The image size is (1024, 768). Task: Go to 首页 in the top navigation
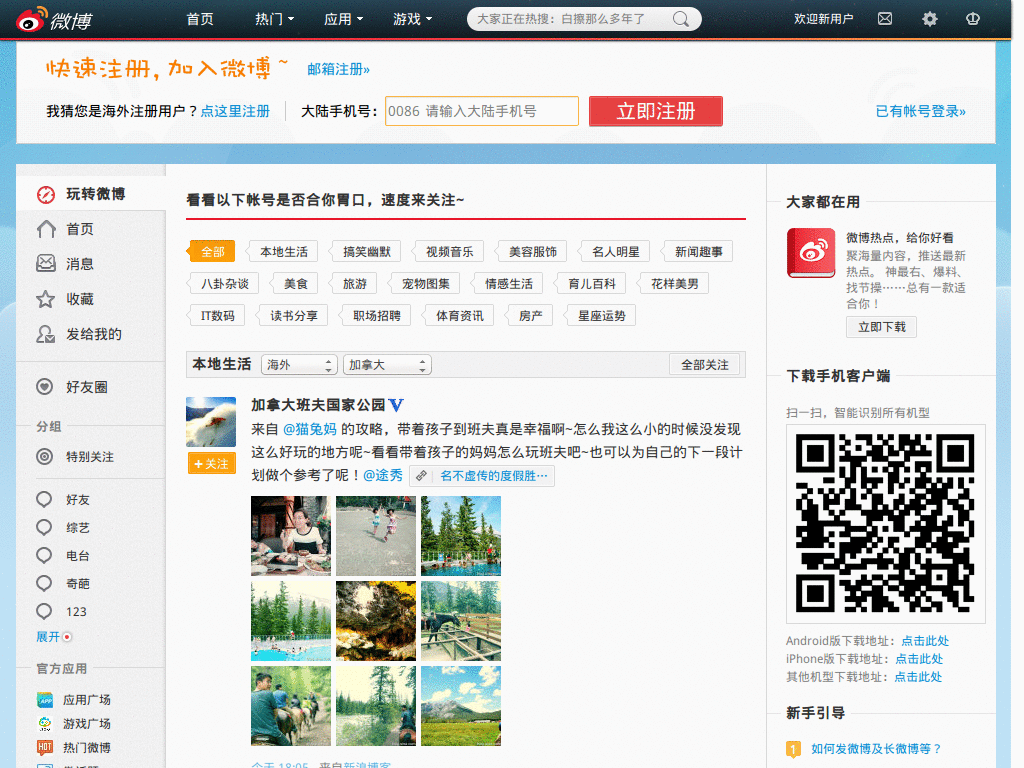tap(200, 19)
